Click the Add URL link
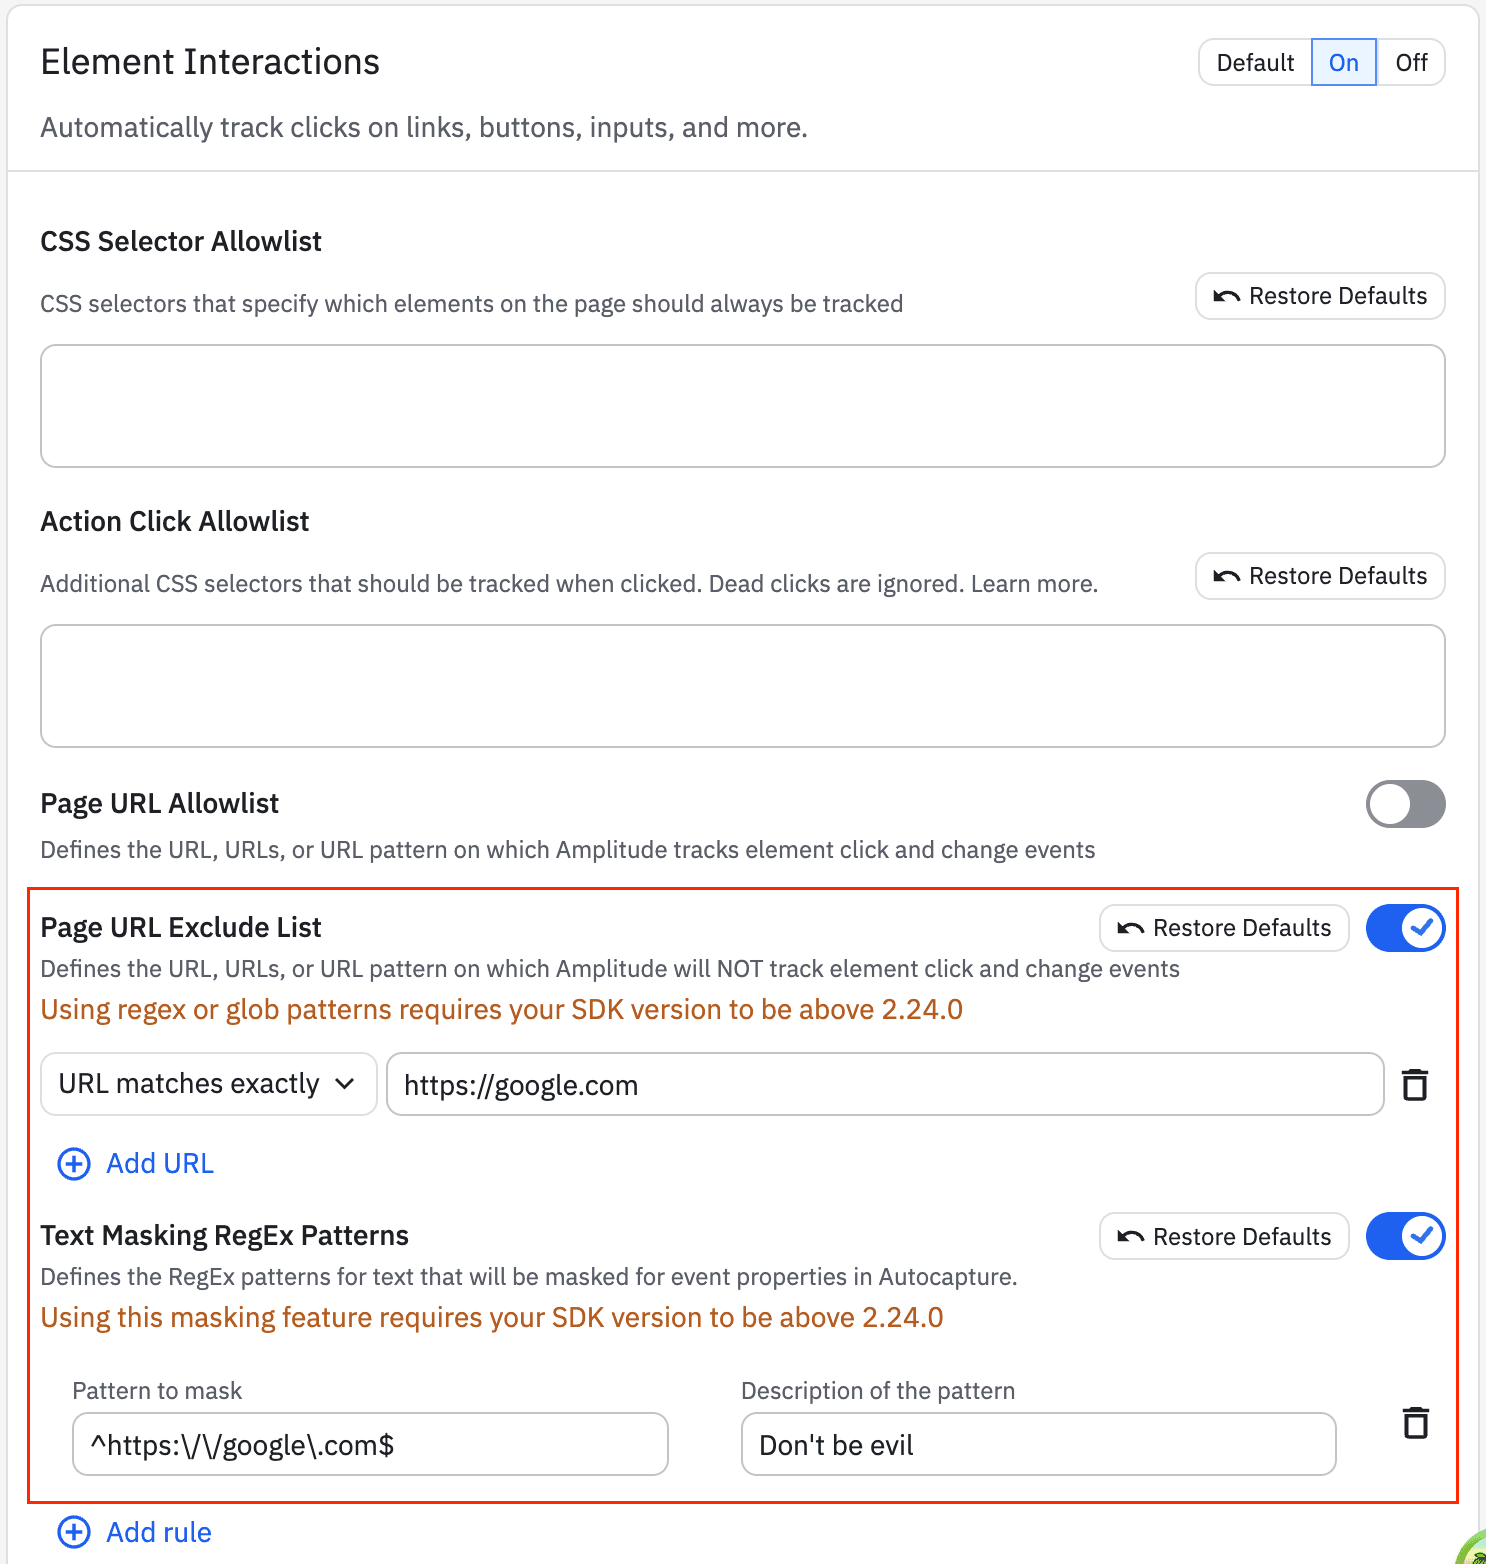 160,1164
